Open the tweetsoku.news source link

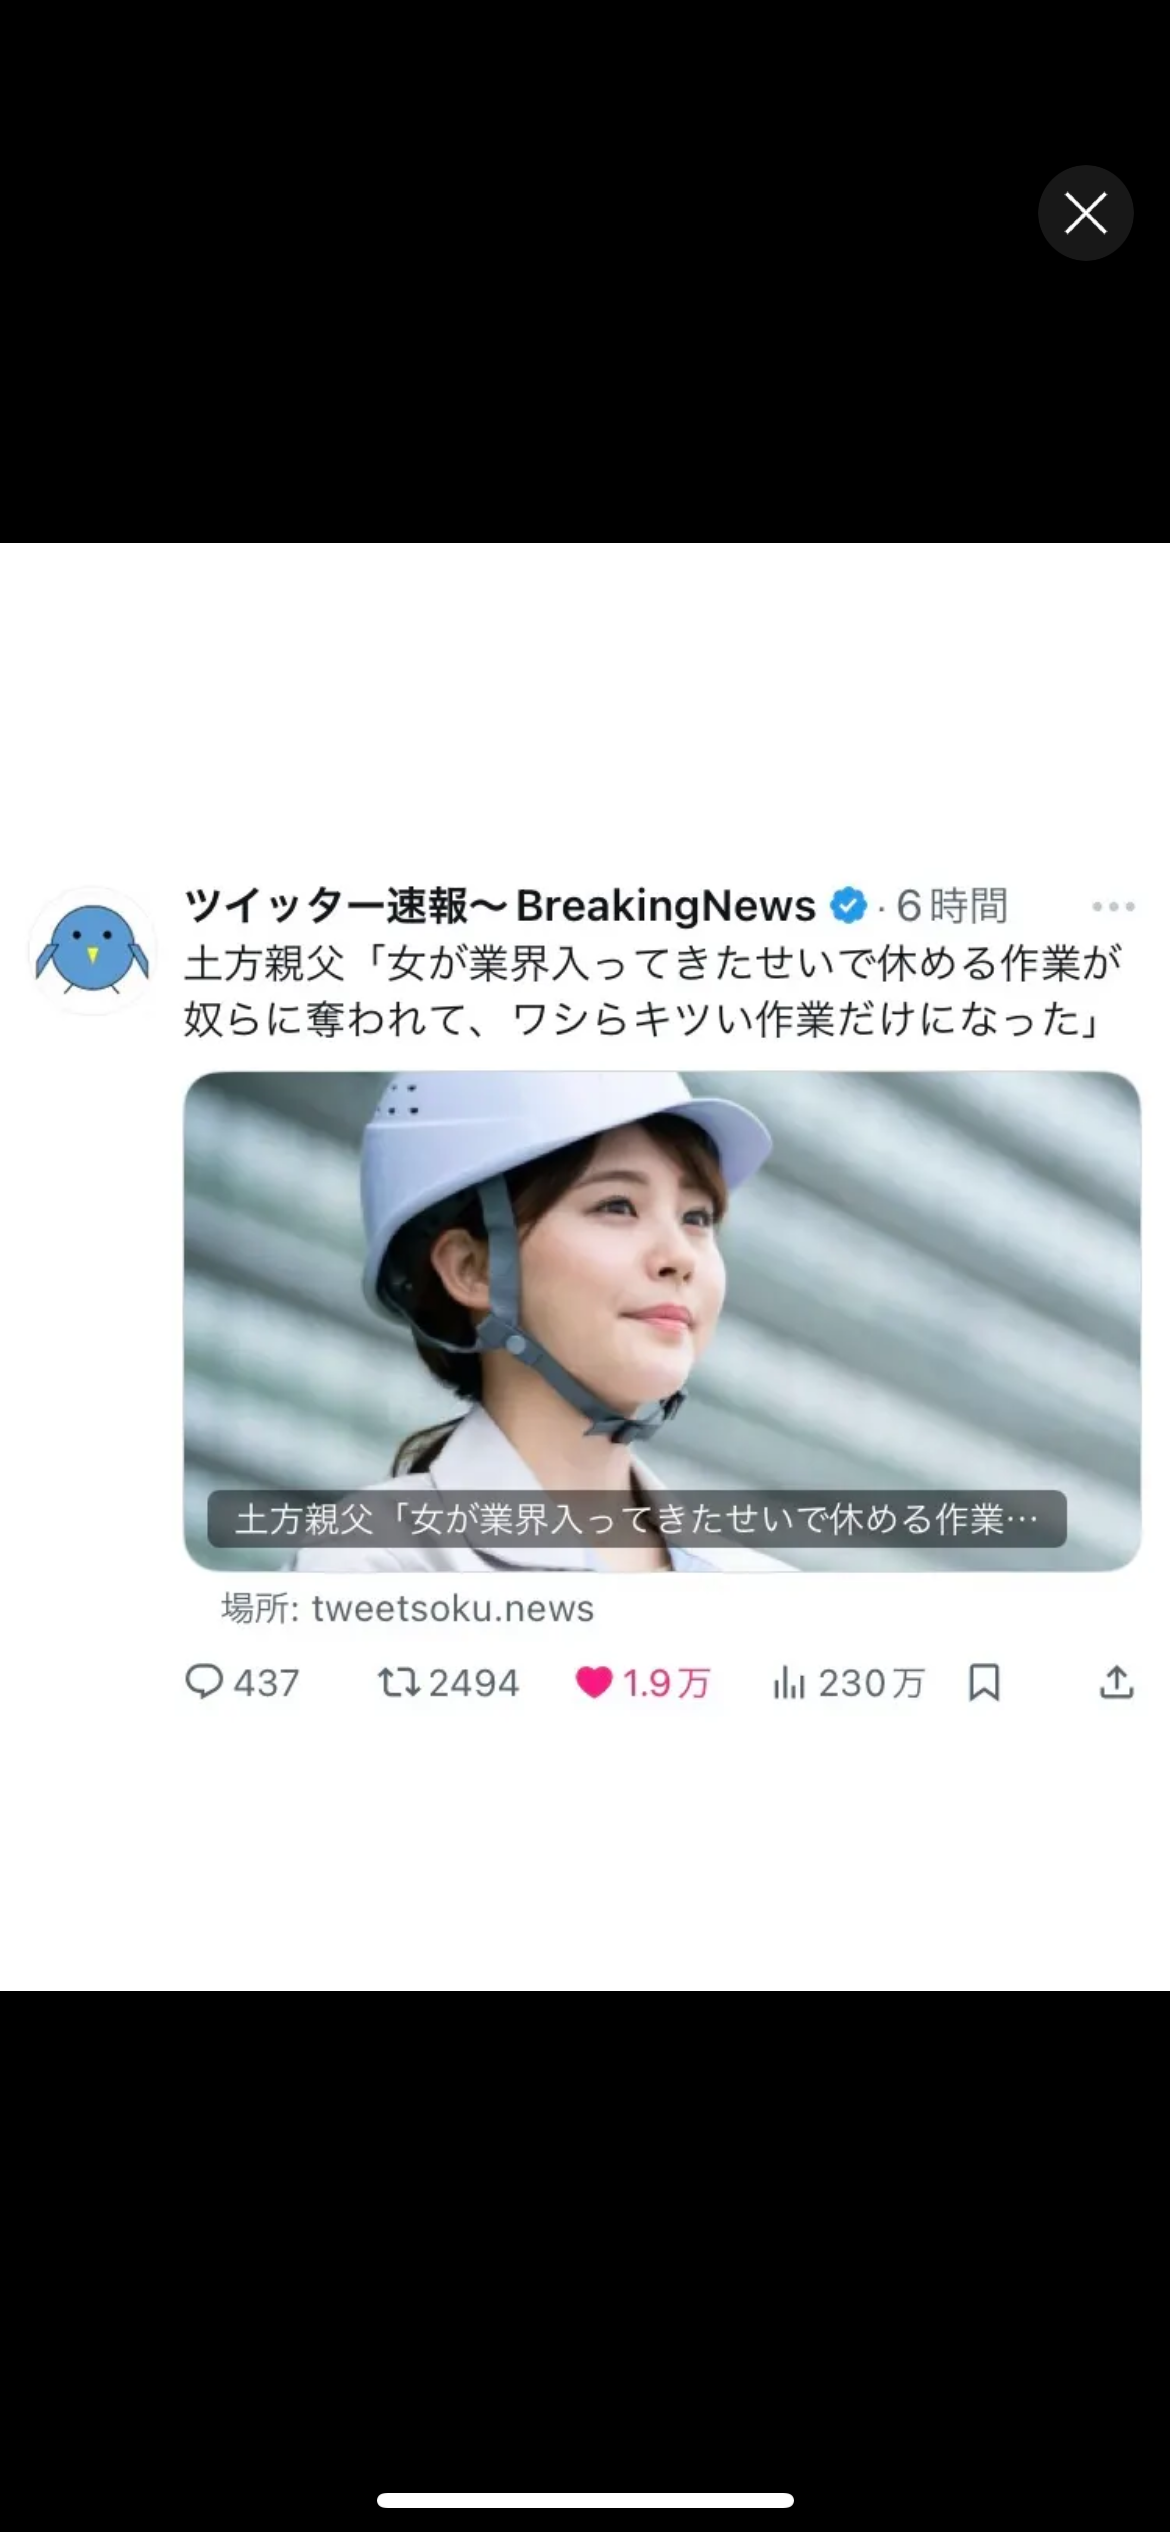(x=408, y=1608)
